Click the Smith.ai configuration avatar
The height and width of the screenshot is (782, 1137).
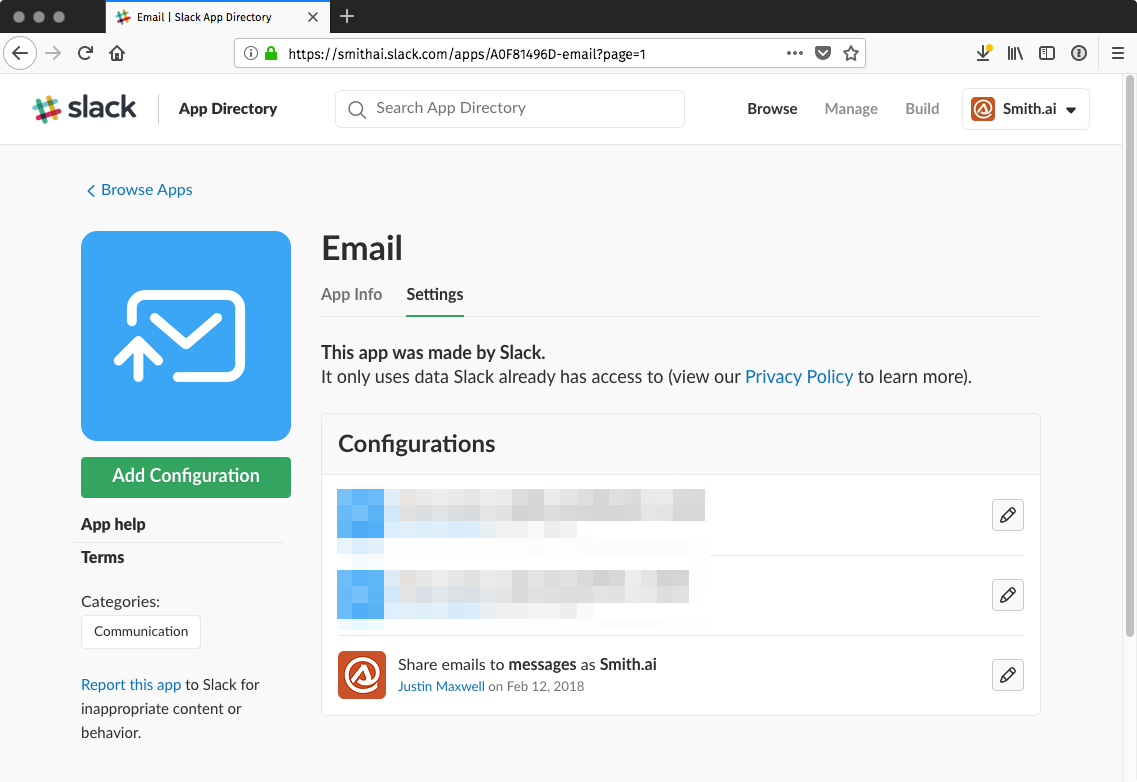pos(362,675)
